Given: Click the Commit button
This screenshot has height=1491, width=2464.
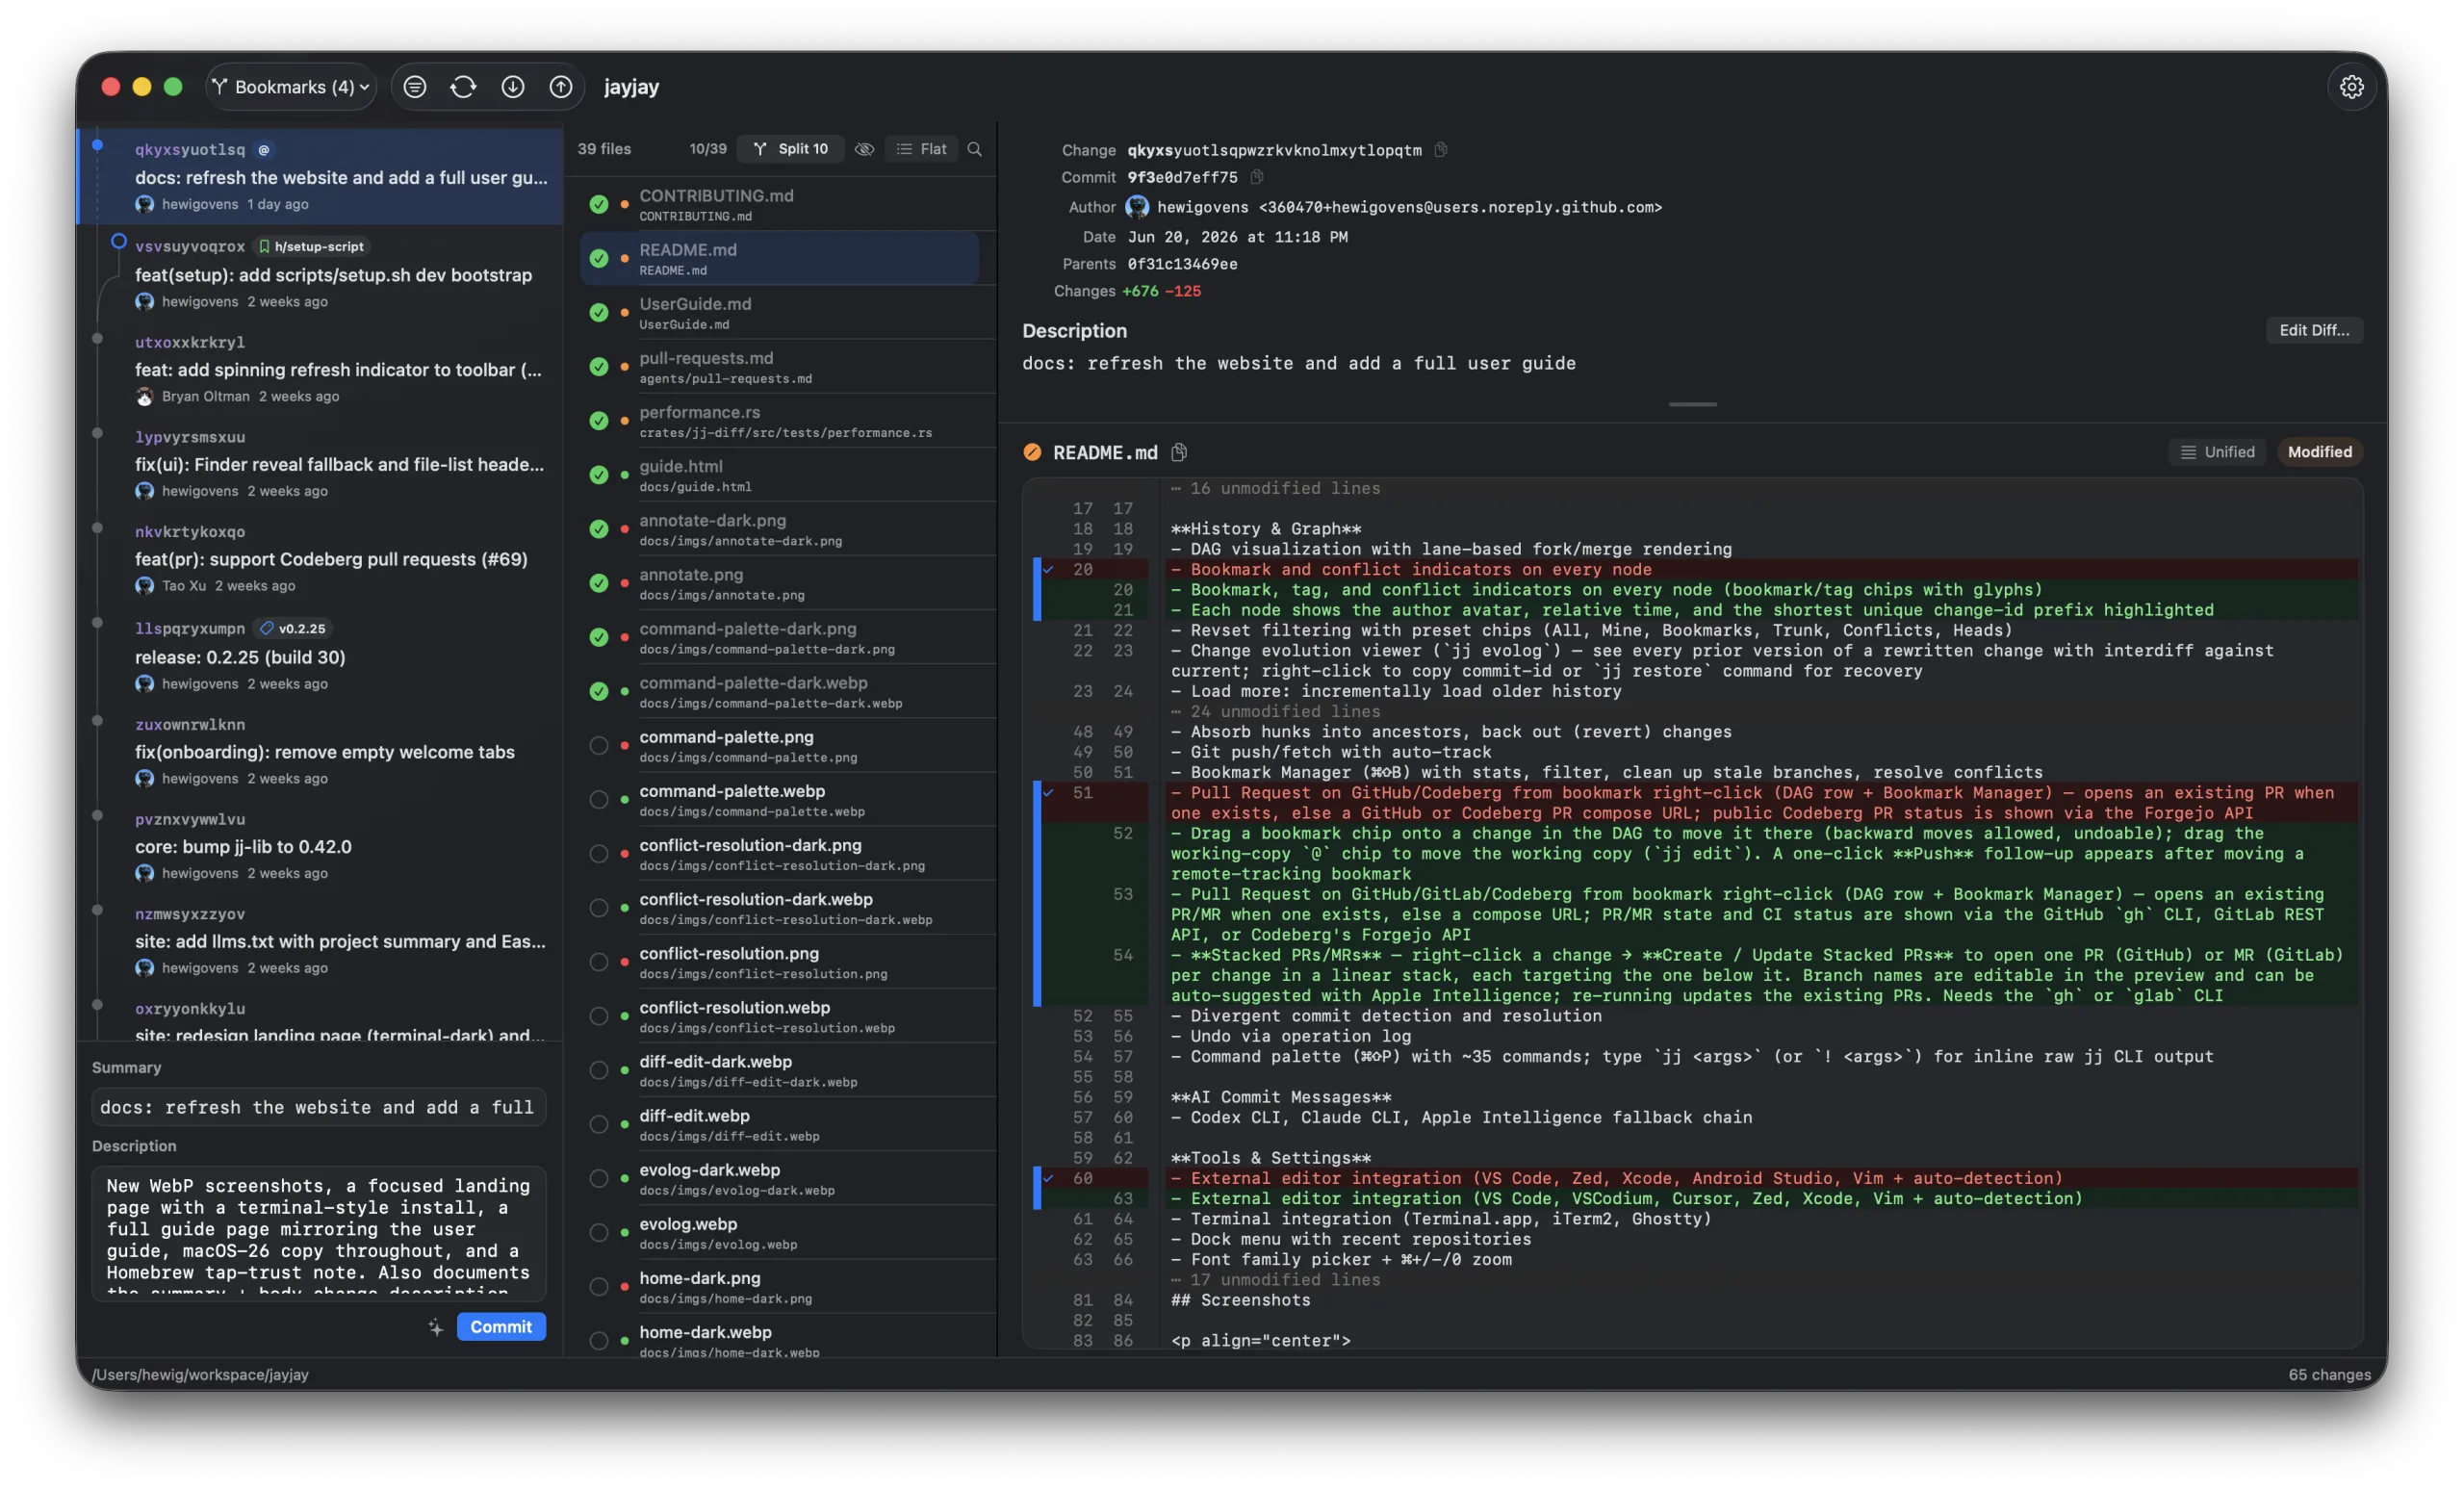Looking at the screenshot, I should point(501,1326).
